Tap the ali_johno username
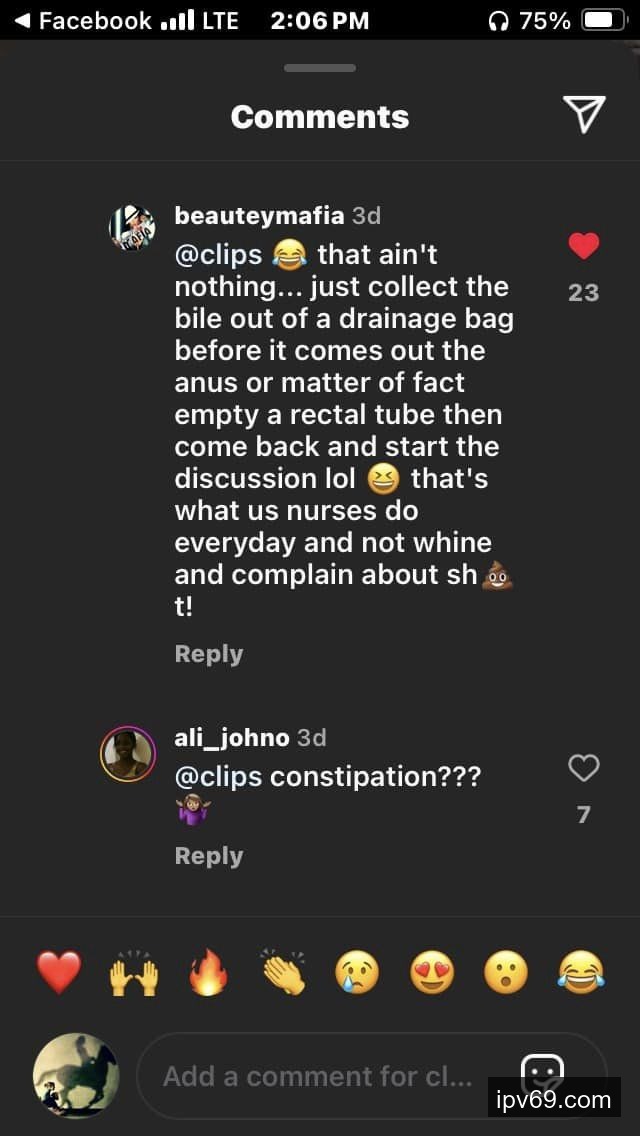 232,738
